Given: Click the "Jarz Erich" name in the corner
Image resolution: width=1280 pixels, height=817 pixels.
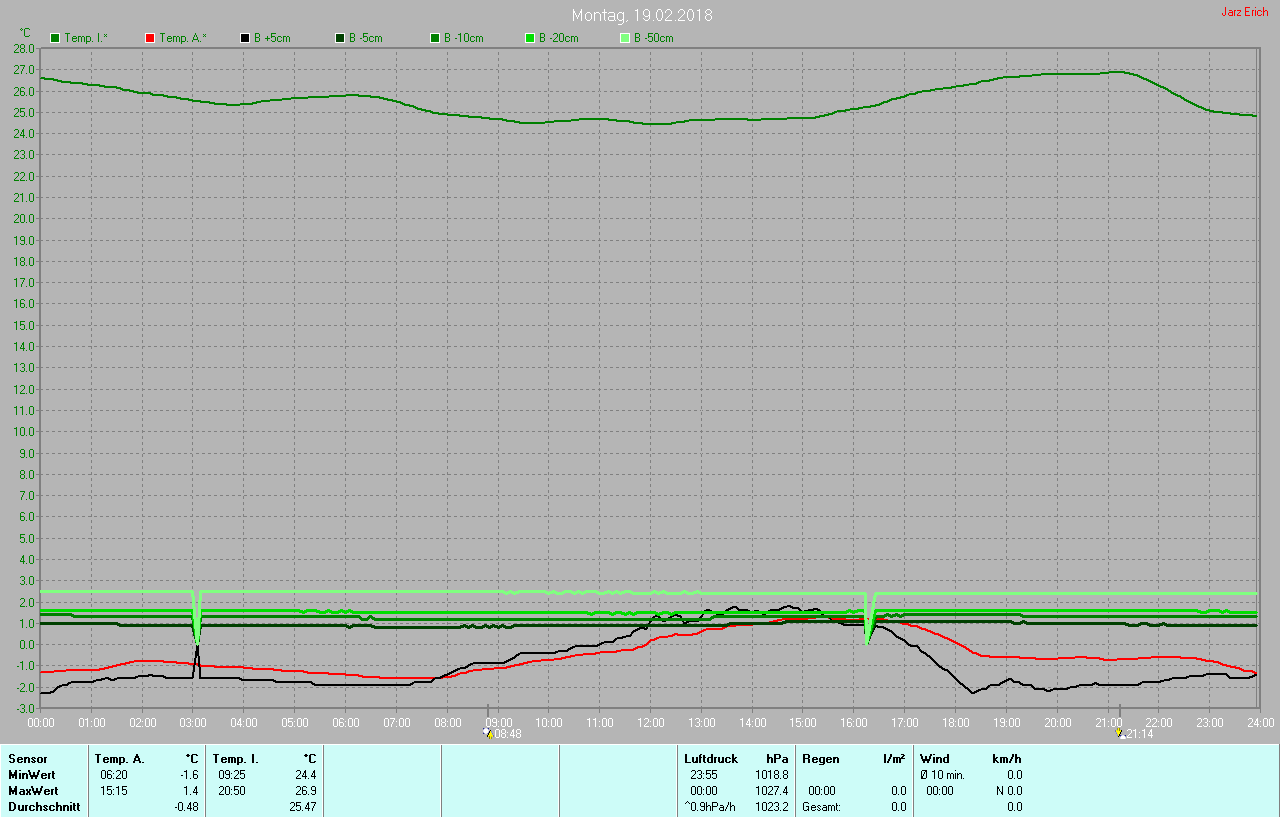Looking at the screenshot, I should [1245, 12].
